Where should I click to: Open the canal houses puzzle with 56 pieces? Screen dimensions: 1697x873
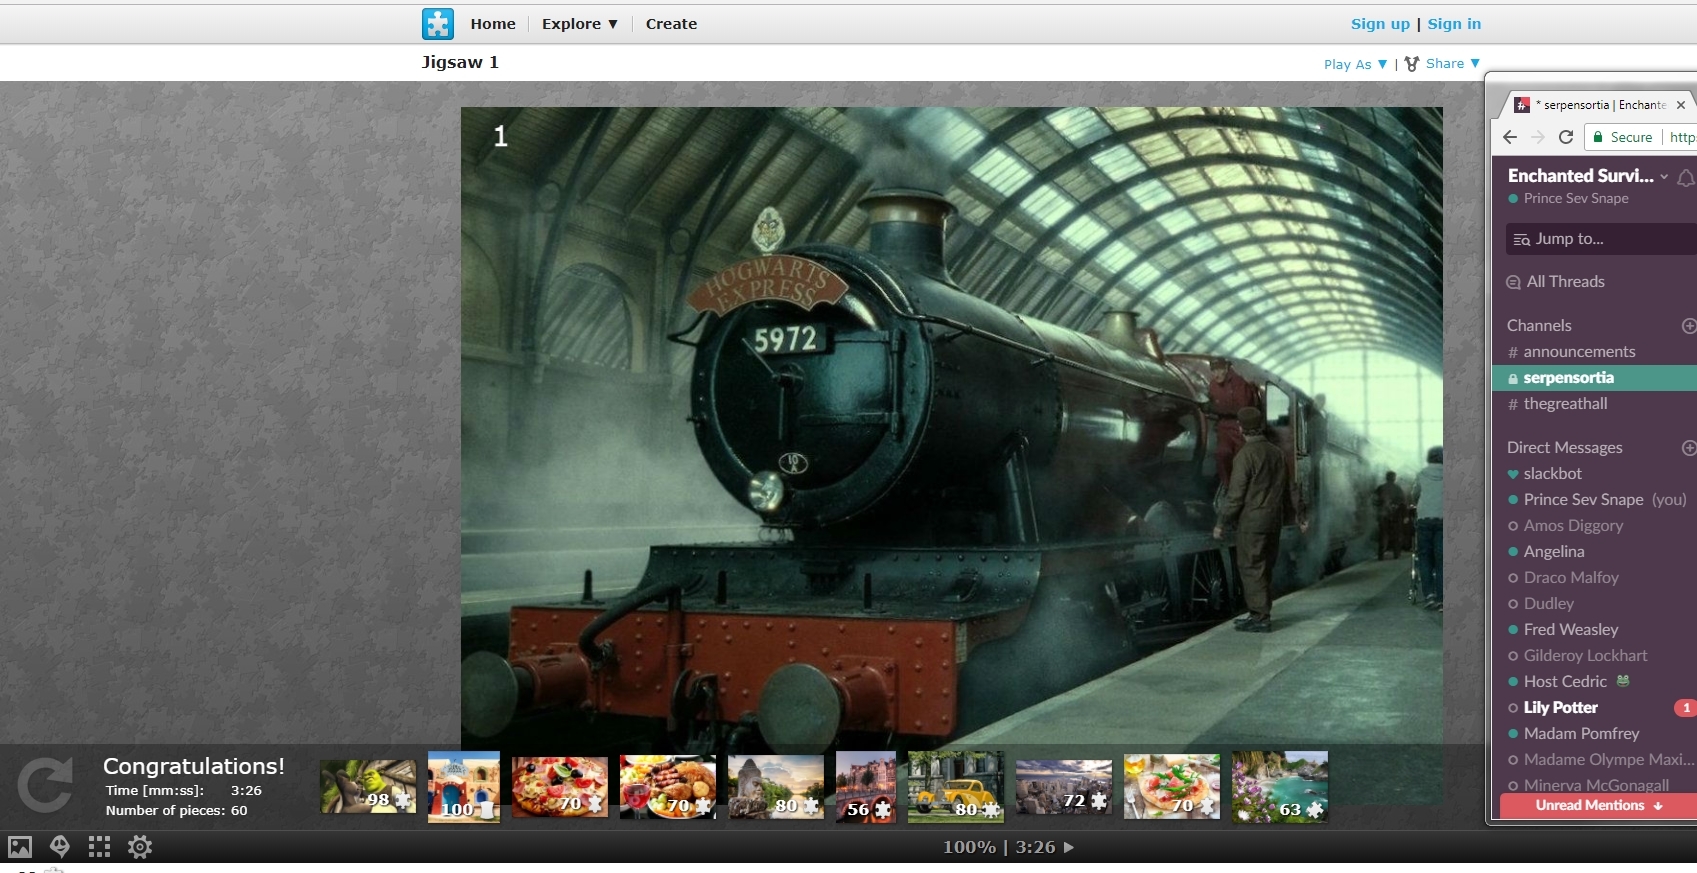click(x=866, y=787)
